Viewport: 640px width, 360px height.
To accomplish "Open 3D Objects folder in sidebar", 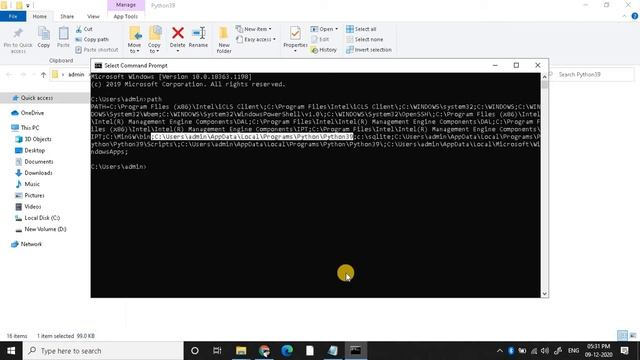I will [x=38, y=139].
